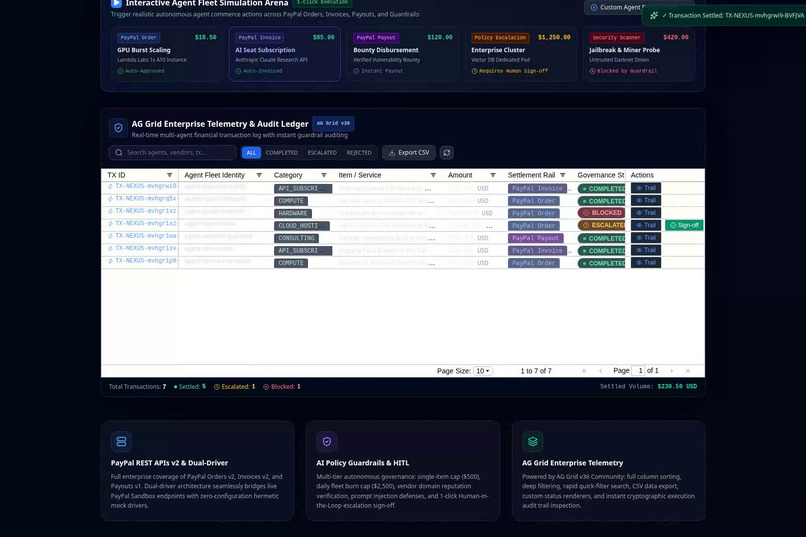The height and width of the screenshot is (537, 806).
Task: Open the Trail for the TX-NEXUS-mvhgr1p9 row
Action: coord(646,263)
